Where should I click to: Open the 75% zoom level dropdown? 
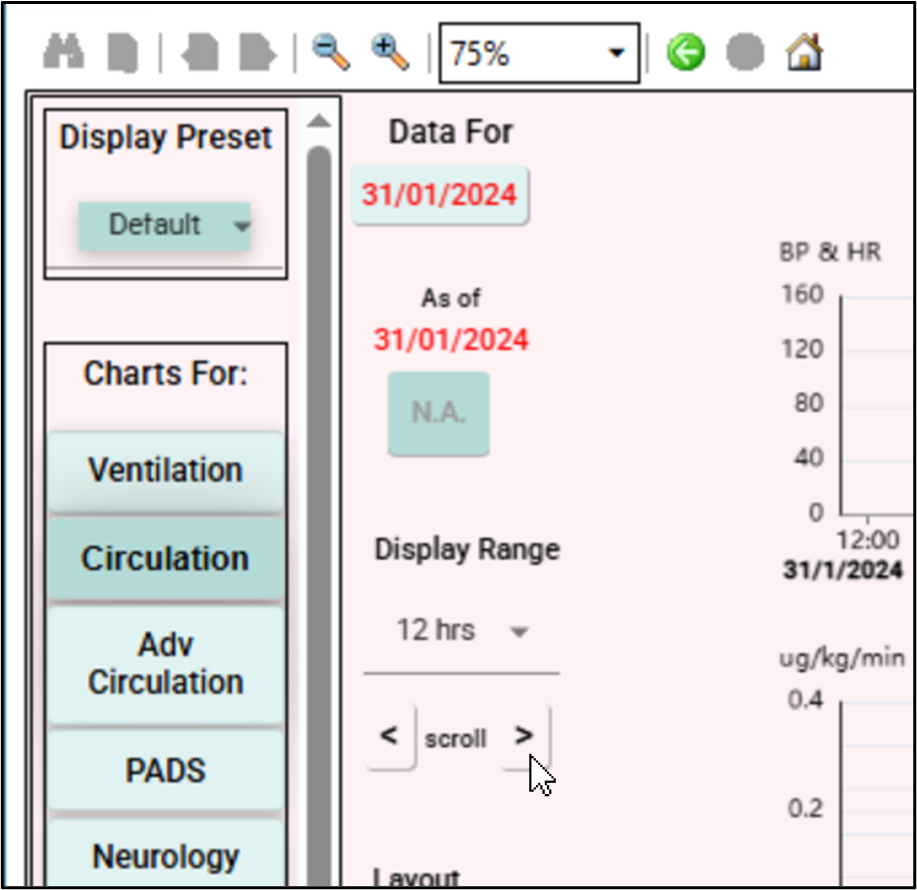(x=617, y=53)
